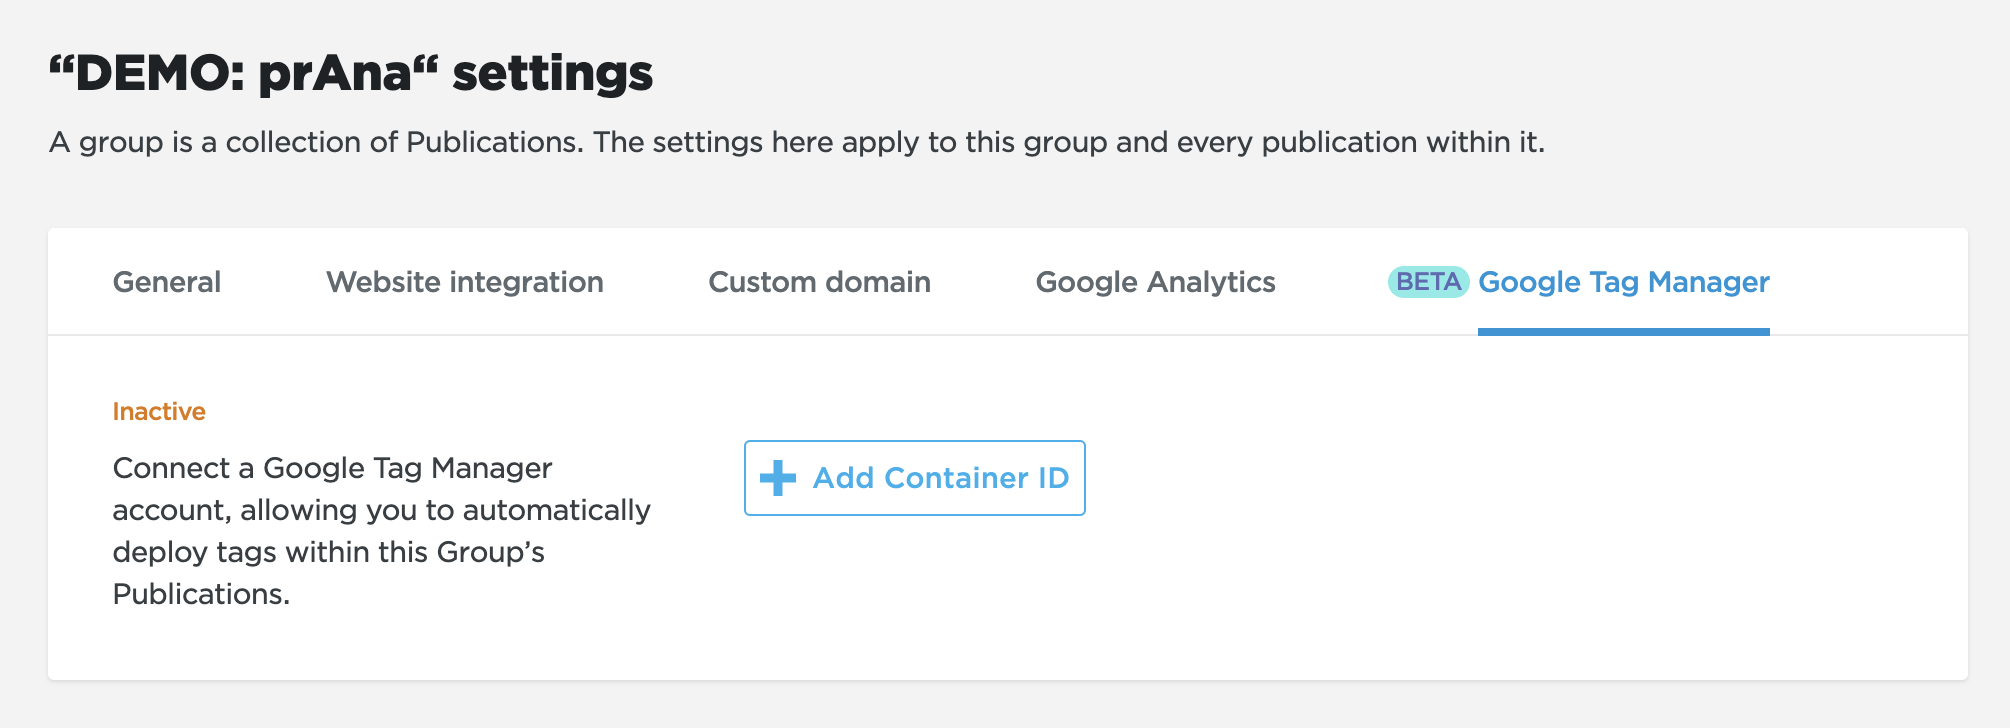Image resolution: width=2010 pixels, height=728 pixels.
Task: Switch to the Website integration tab
Action: tap(465, 282)
